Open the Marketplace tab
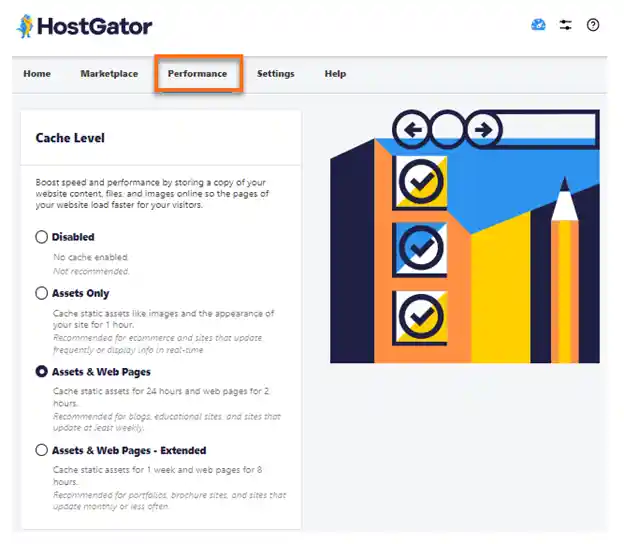 (x=109, y=74)
